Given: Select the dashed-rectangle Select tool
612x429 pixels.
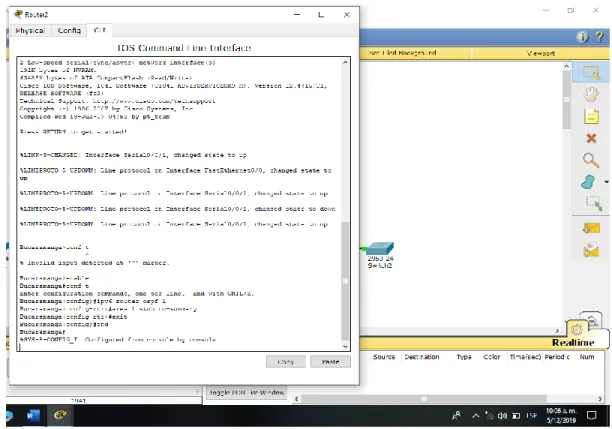Looking at the screenshot, I should (x=591, y=73).
